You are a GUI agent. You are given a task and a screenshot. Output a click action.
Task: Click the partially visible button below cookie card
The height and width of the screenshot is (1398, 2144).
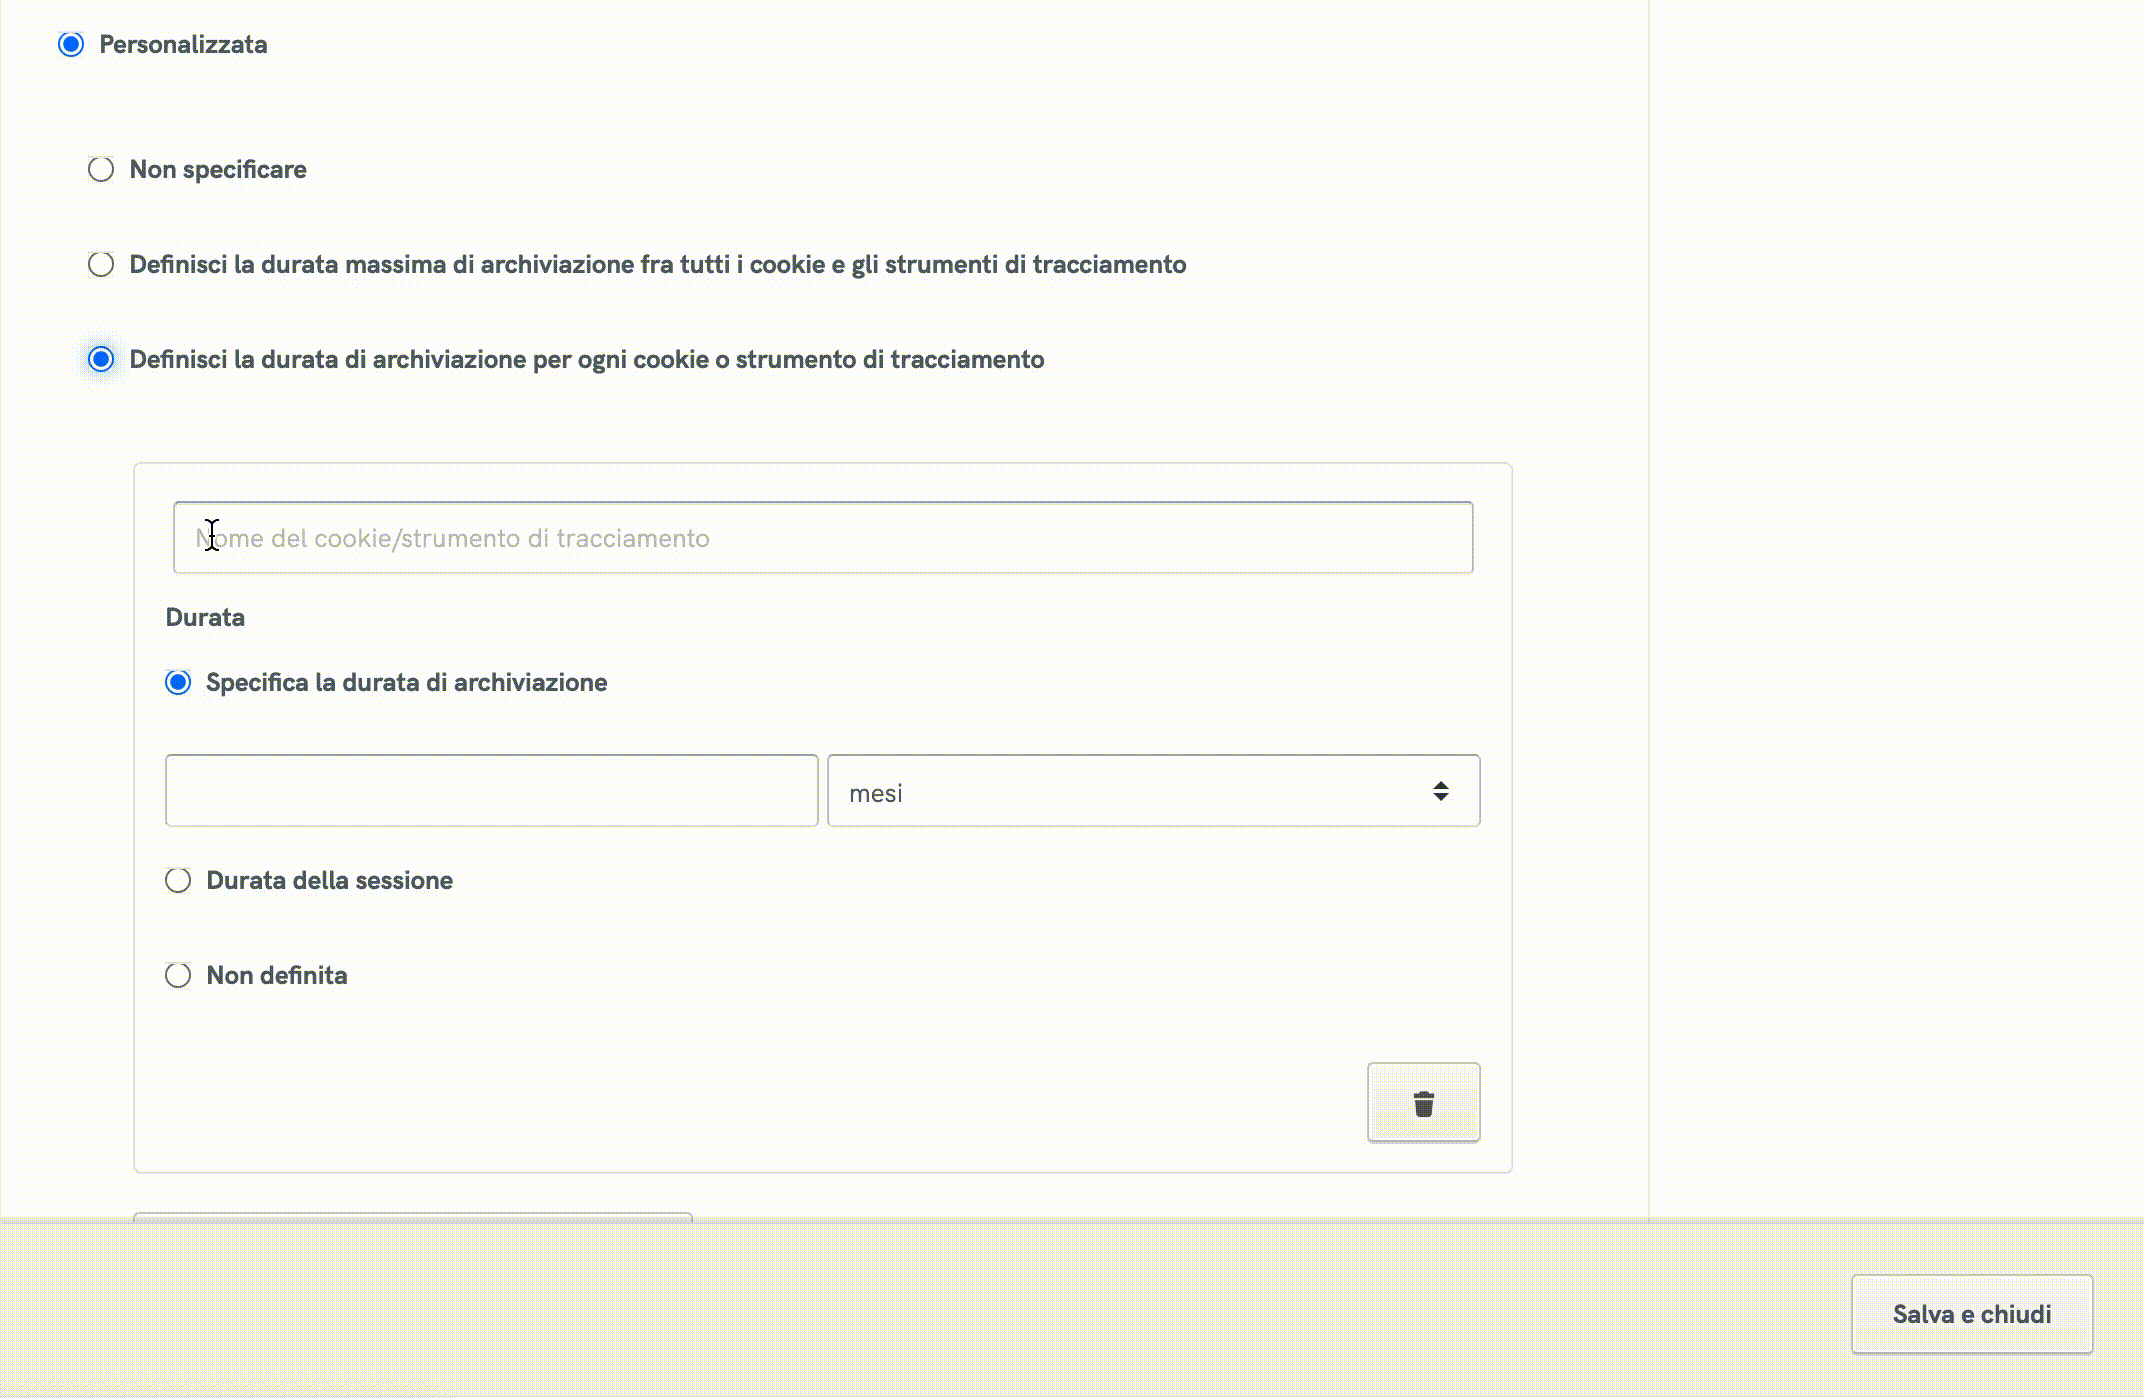pos(412,1216)
